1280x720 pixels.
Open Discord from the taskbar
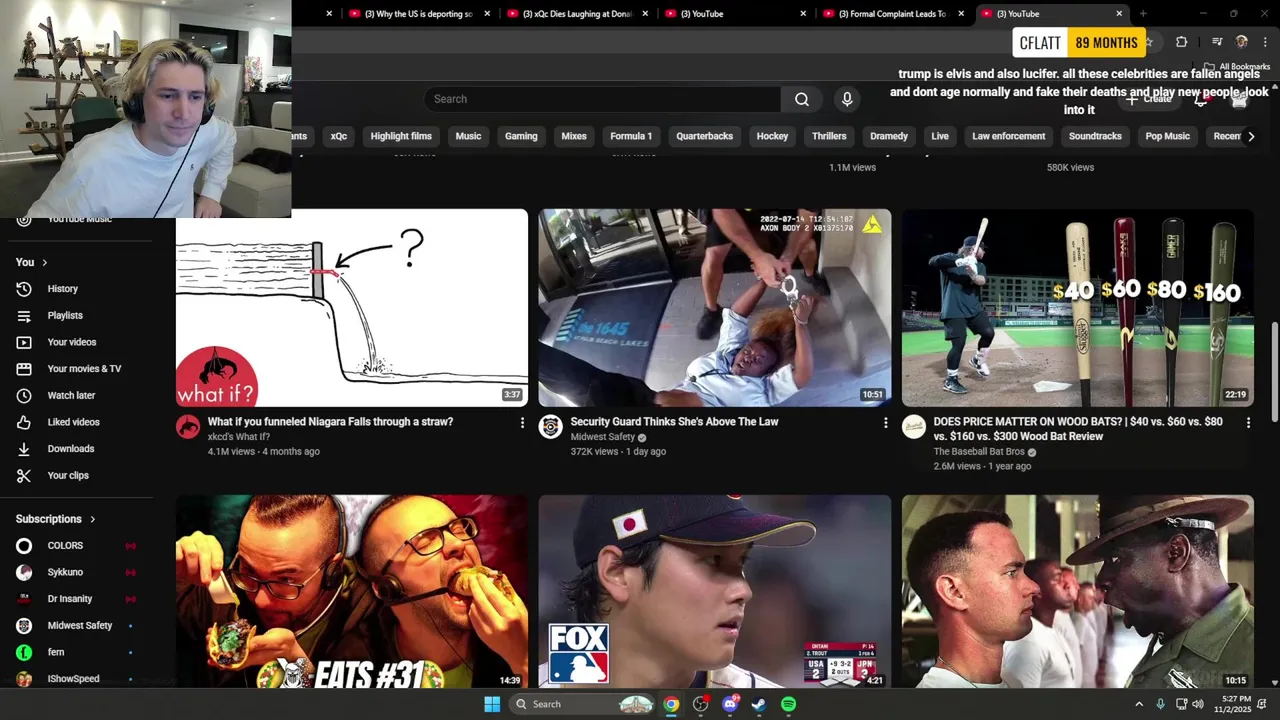(x=730, y=704)
